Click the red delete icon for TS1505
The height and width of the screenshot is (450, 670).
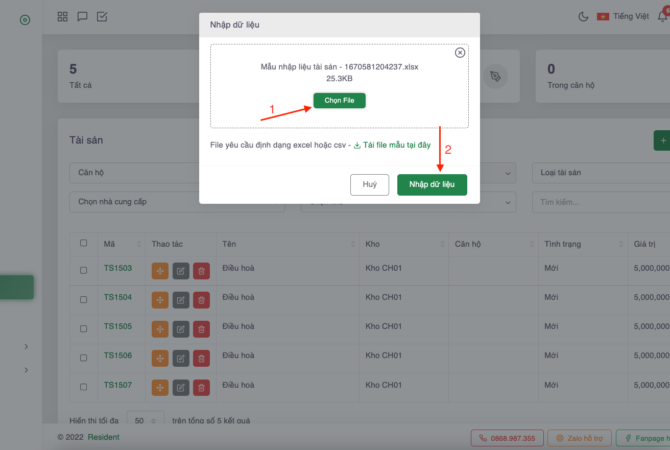pyautogui.click(x=201, y=328)
